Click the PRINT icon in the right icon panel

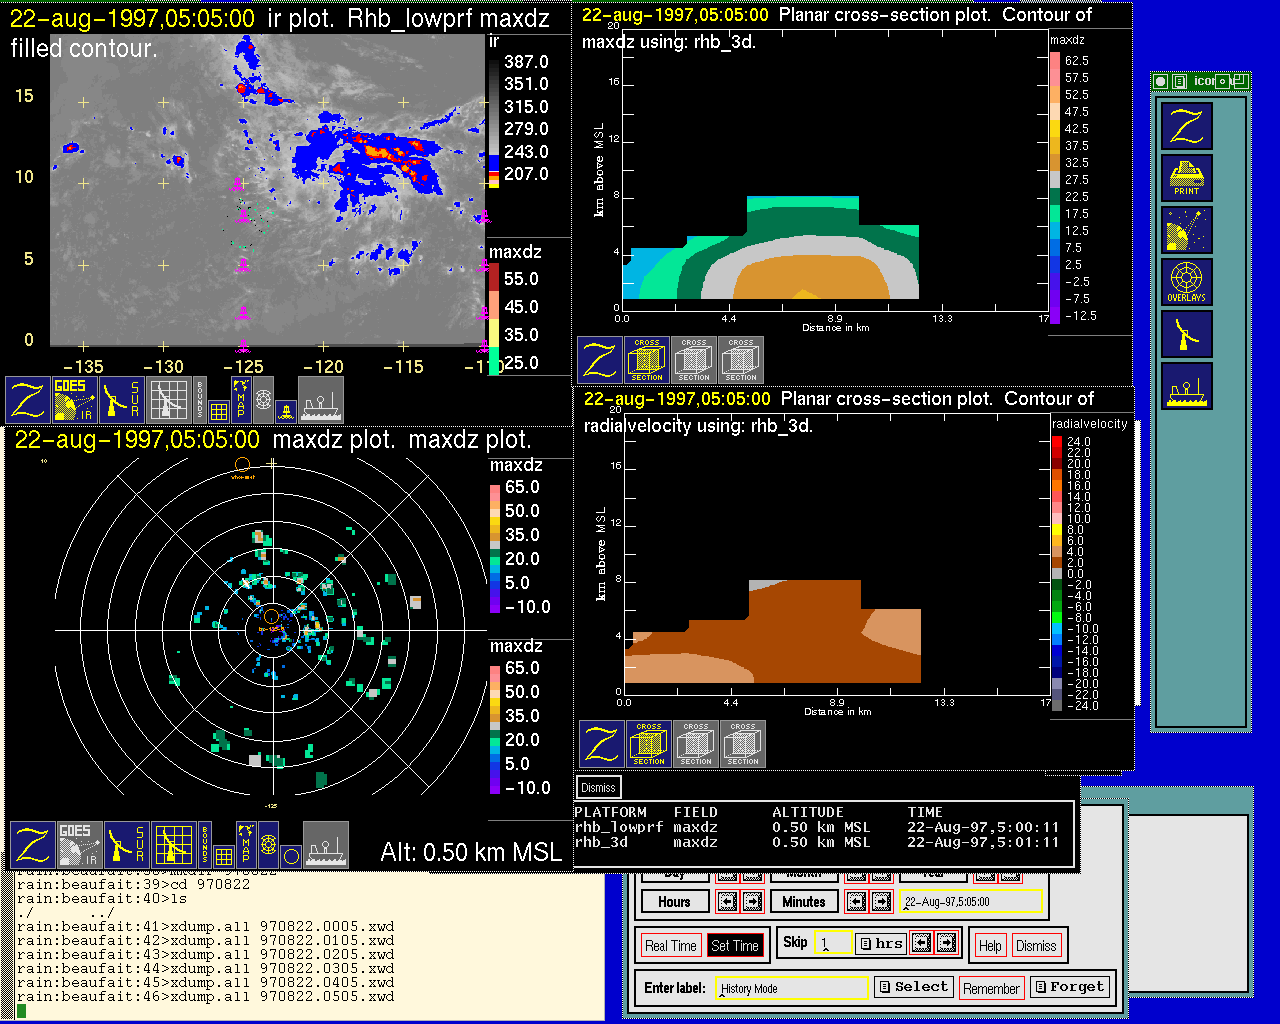(x=1186, y=179)
